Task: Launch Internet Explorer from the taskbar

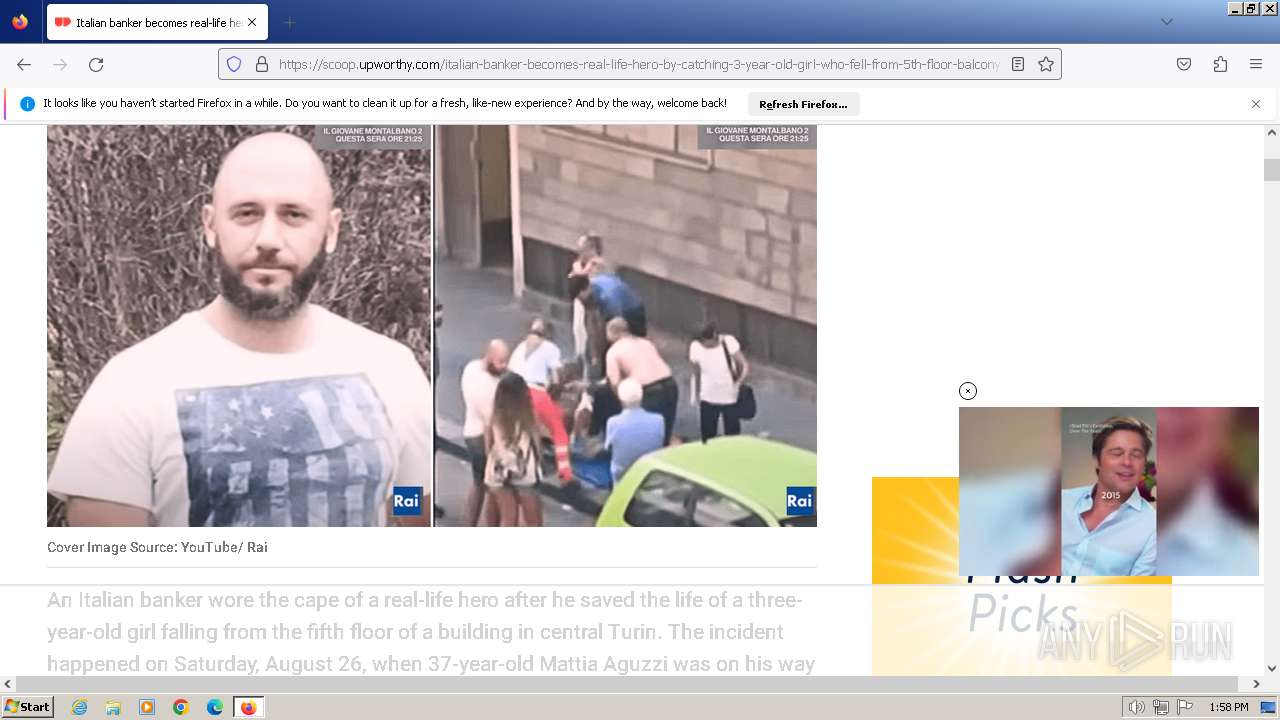Action: point(79,707)
